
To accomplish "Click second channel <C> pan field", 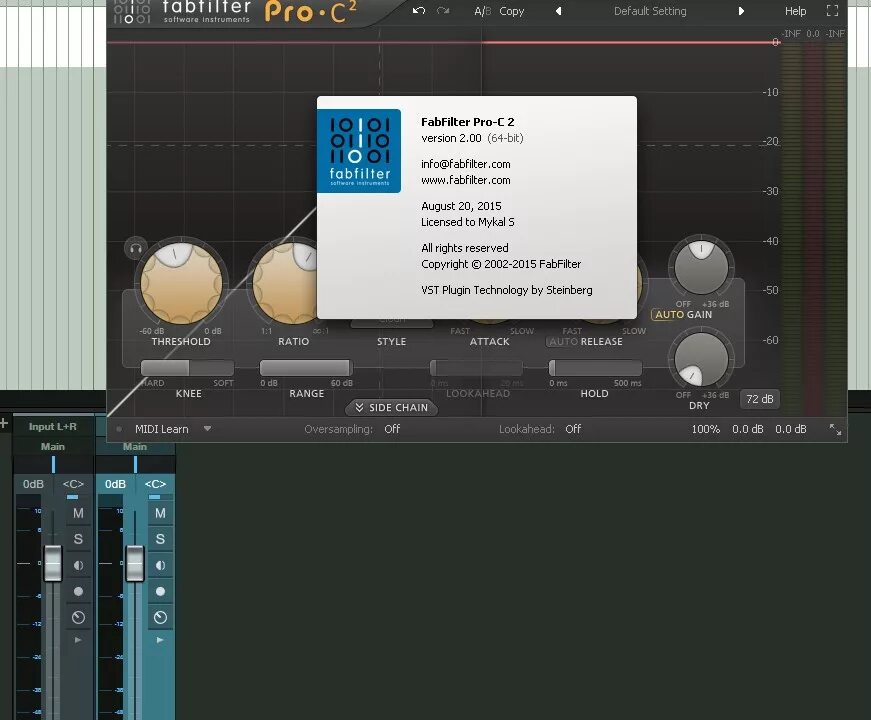I will tap(155, 484).
